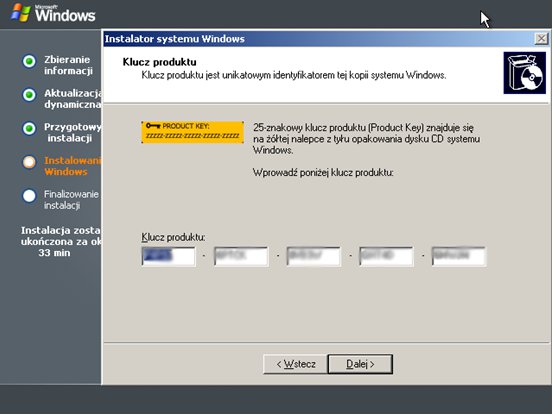The image size is (554, 415).
Task: Select the Przygotowywanie instalacji step indicator
Action: coord(29,128)
